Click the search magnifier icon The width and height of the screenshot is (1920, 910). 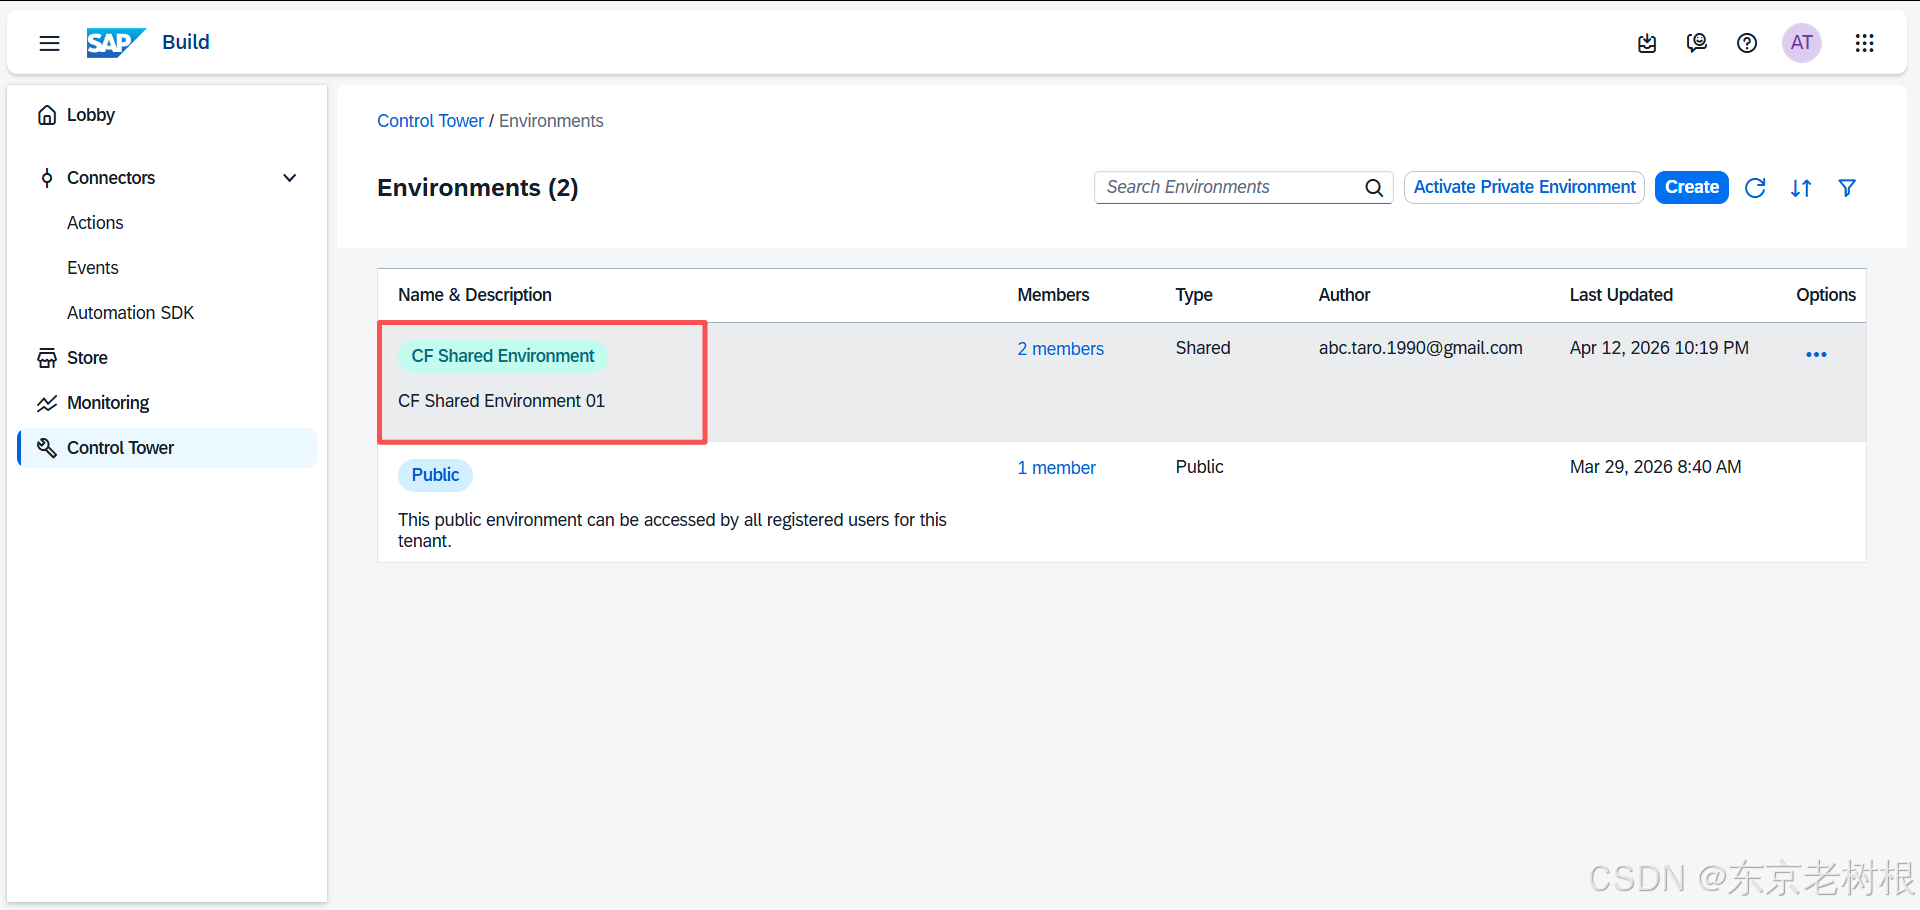(x=1374, y=188)
